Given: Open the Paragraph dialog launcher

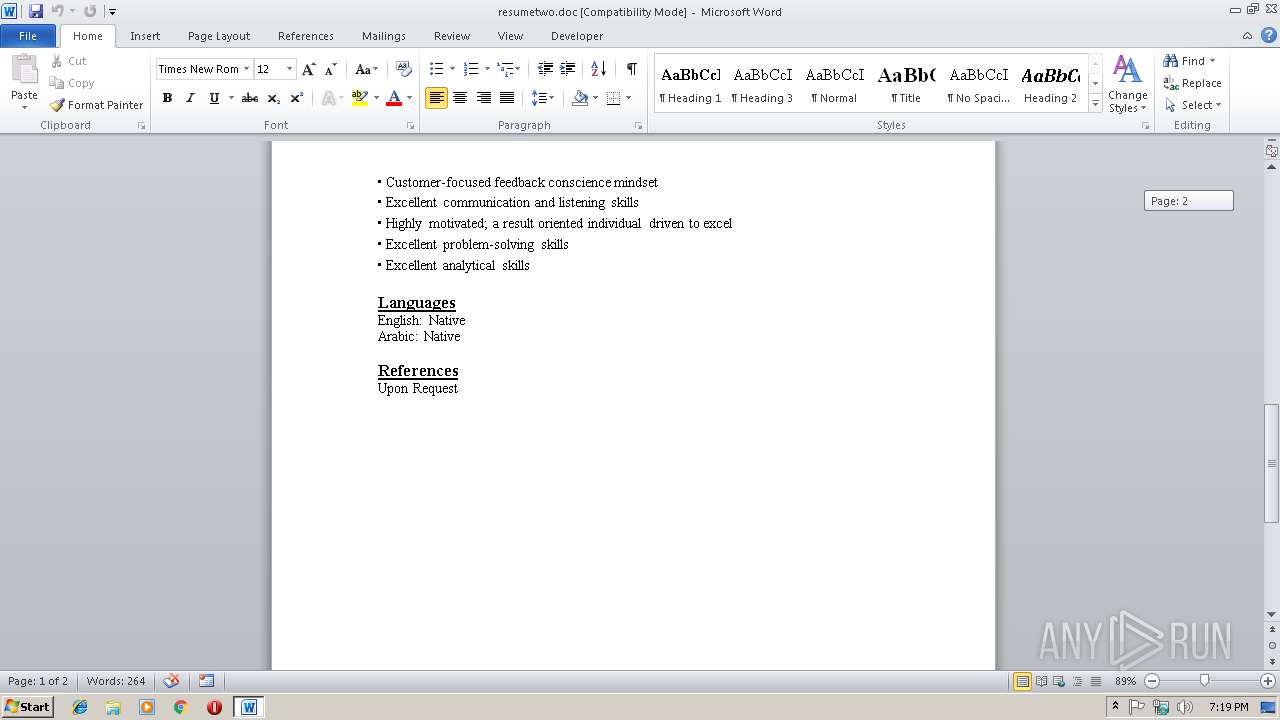Looking at the screenshot, I should [639, 126].
